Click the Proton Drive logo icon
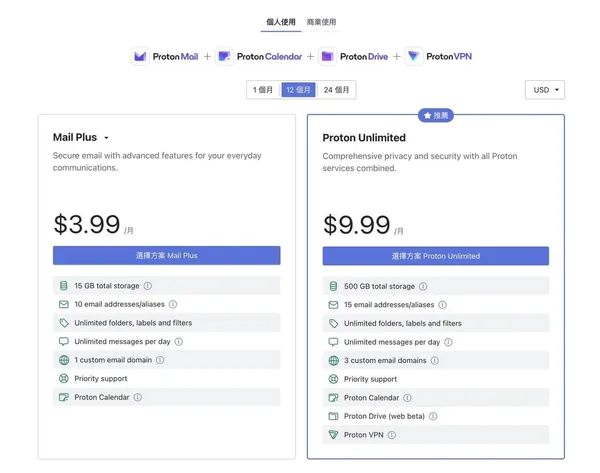 [x=326, y=56]
